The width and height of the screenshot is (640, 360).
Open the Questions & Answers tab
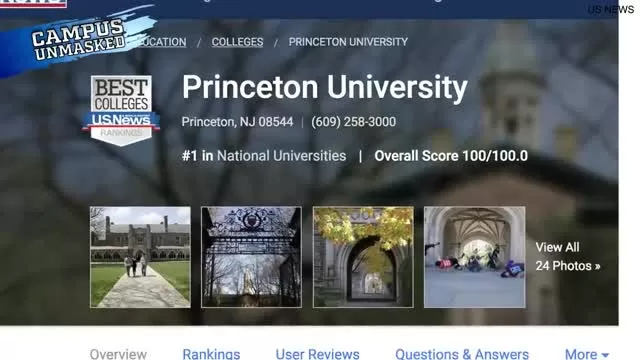tap(462, 354)
